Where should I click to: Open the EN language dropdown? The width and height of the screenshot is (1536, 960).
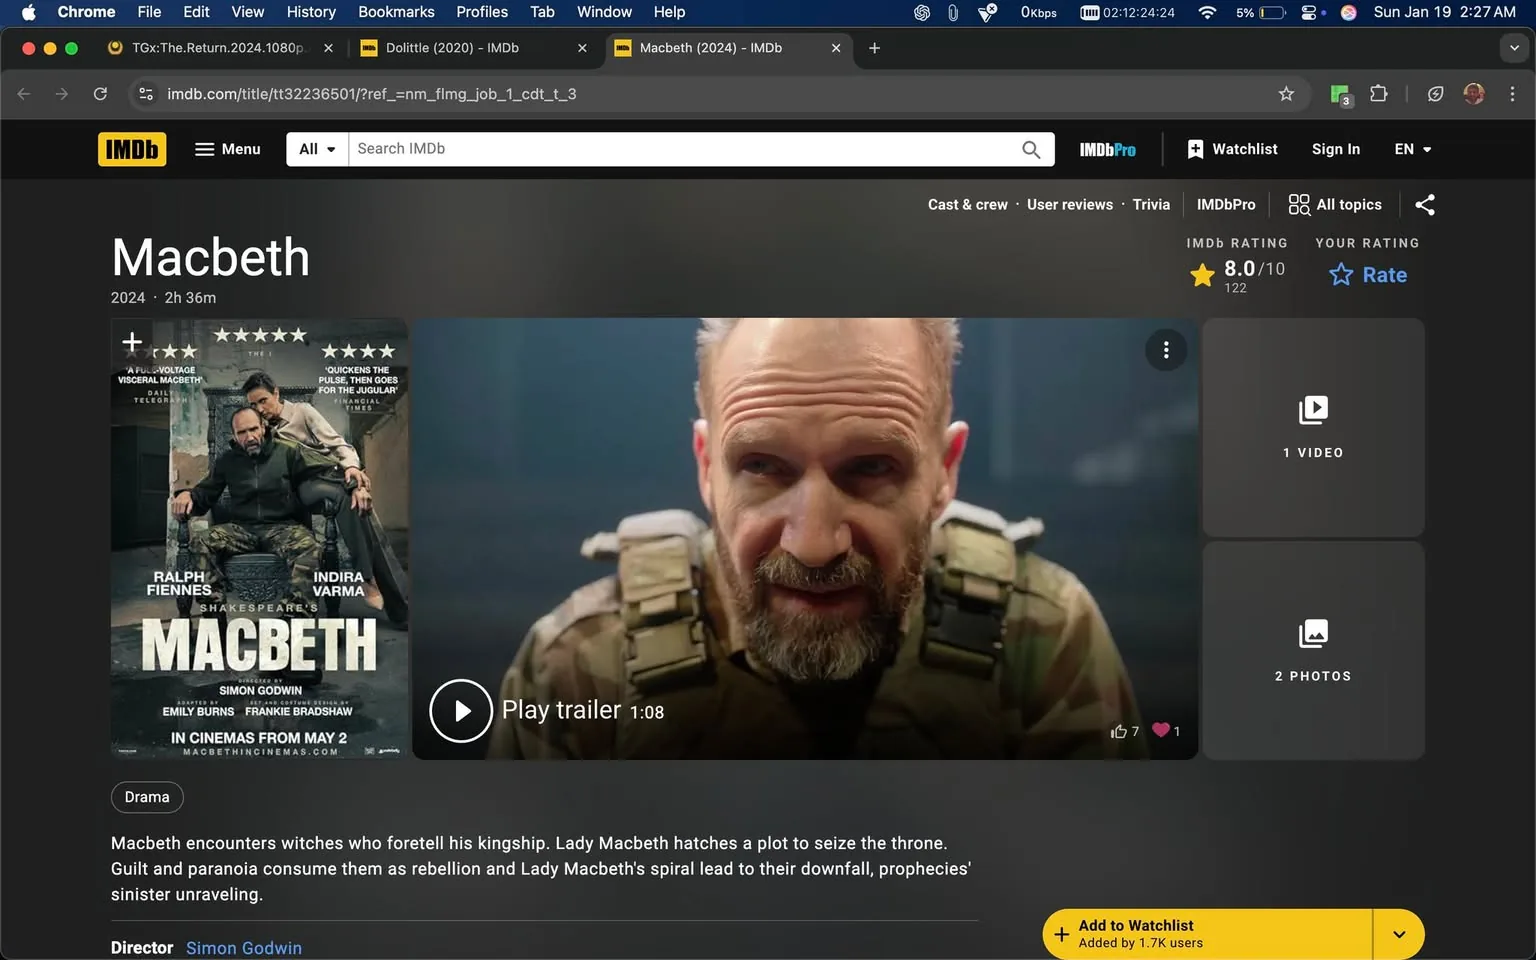coord(1412,148)
